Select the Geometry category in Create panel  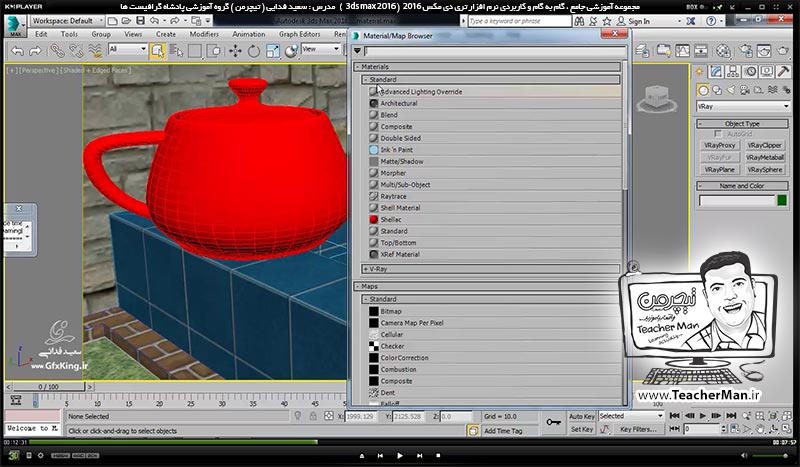point(704,90)
